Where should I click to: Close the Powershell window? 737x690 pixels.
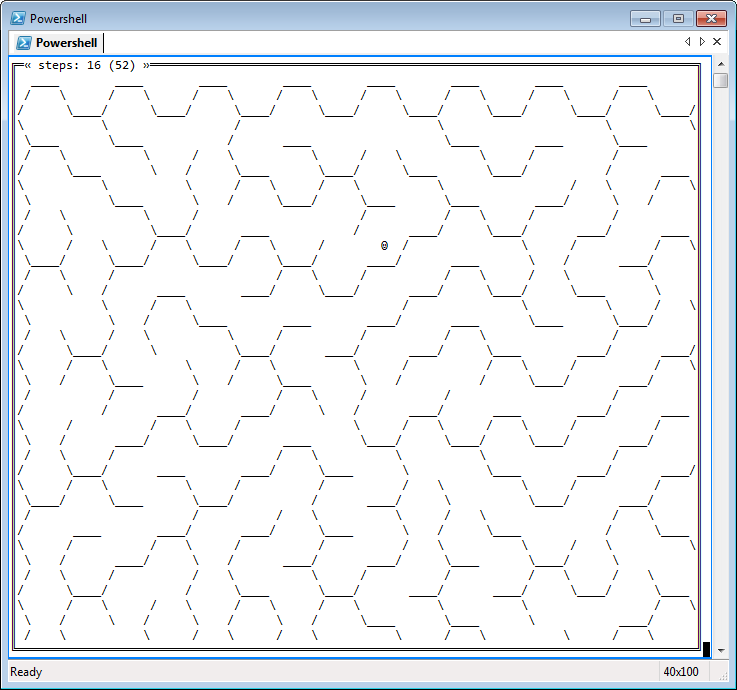point(711,18)
